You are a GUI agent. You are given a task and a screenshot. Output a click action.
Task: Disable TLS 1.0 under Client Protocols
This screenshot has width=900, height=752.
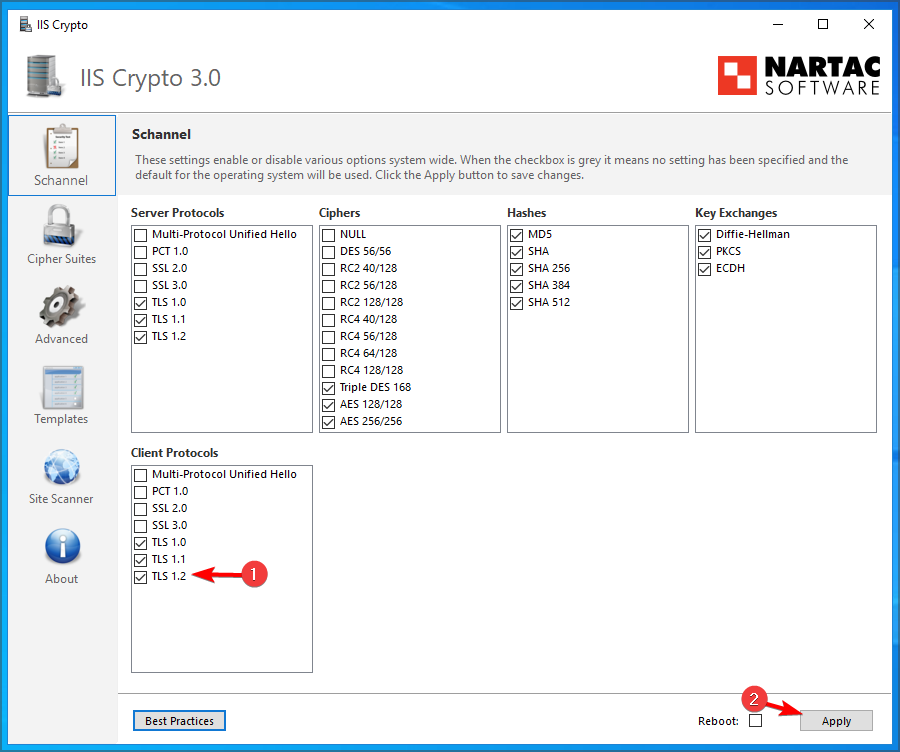[x=140, y=541]
